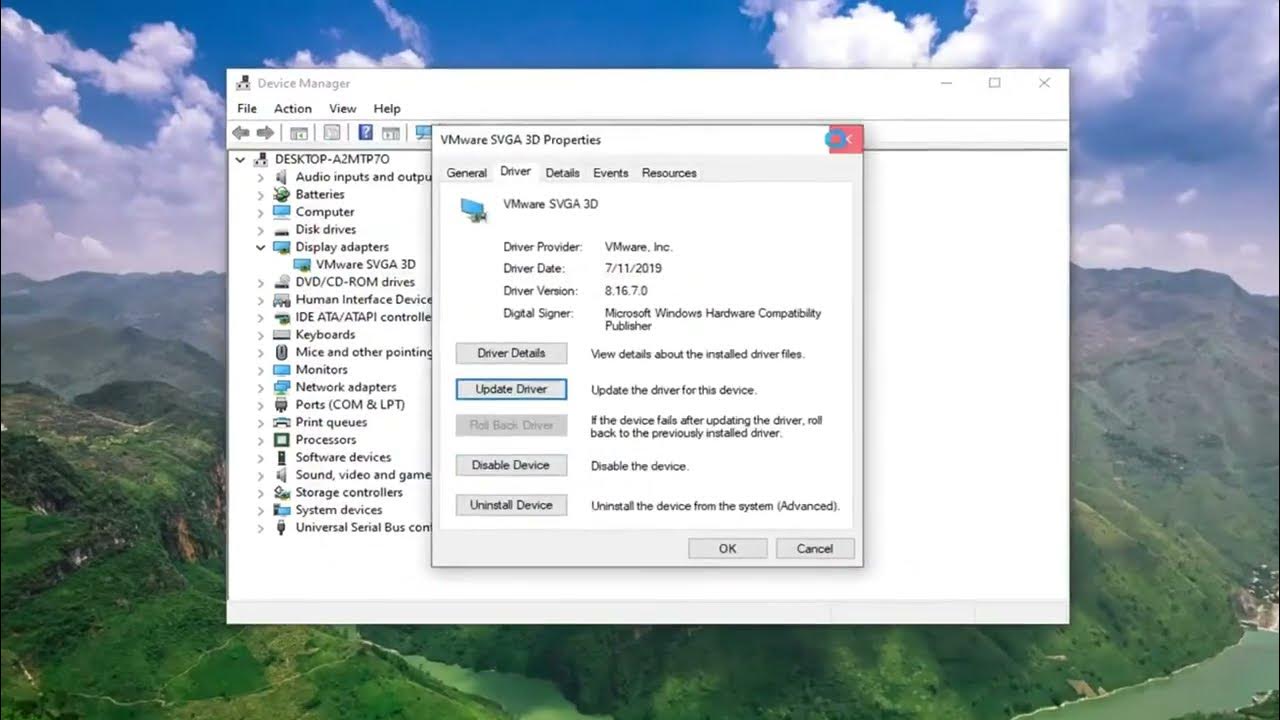Expand the Sound, video and game controllers branch
This screenshot has width=1280, height=720.
coord(261,475)
